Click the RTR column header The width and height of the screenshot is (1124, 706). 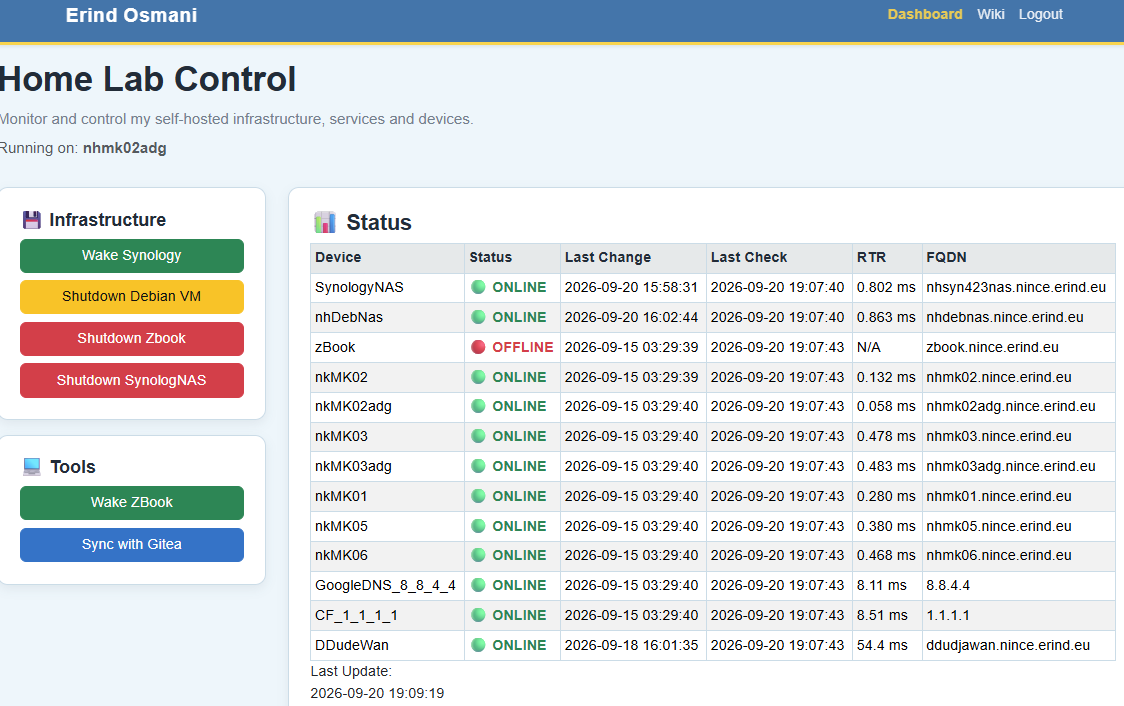point(887,257)
